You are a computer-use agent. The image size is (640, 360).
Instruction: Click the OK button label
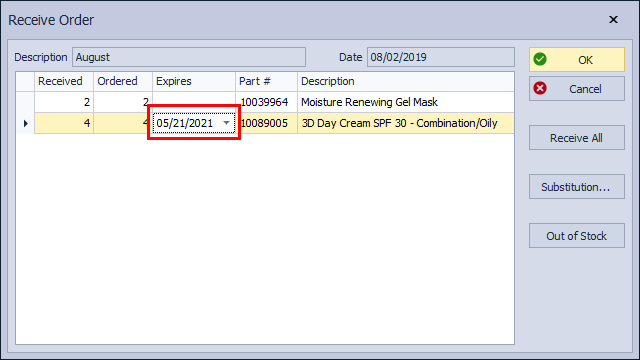585,60
